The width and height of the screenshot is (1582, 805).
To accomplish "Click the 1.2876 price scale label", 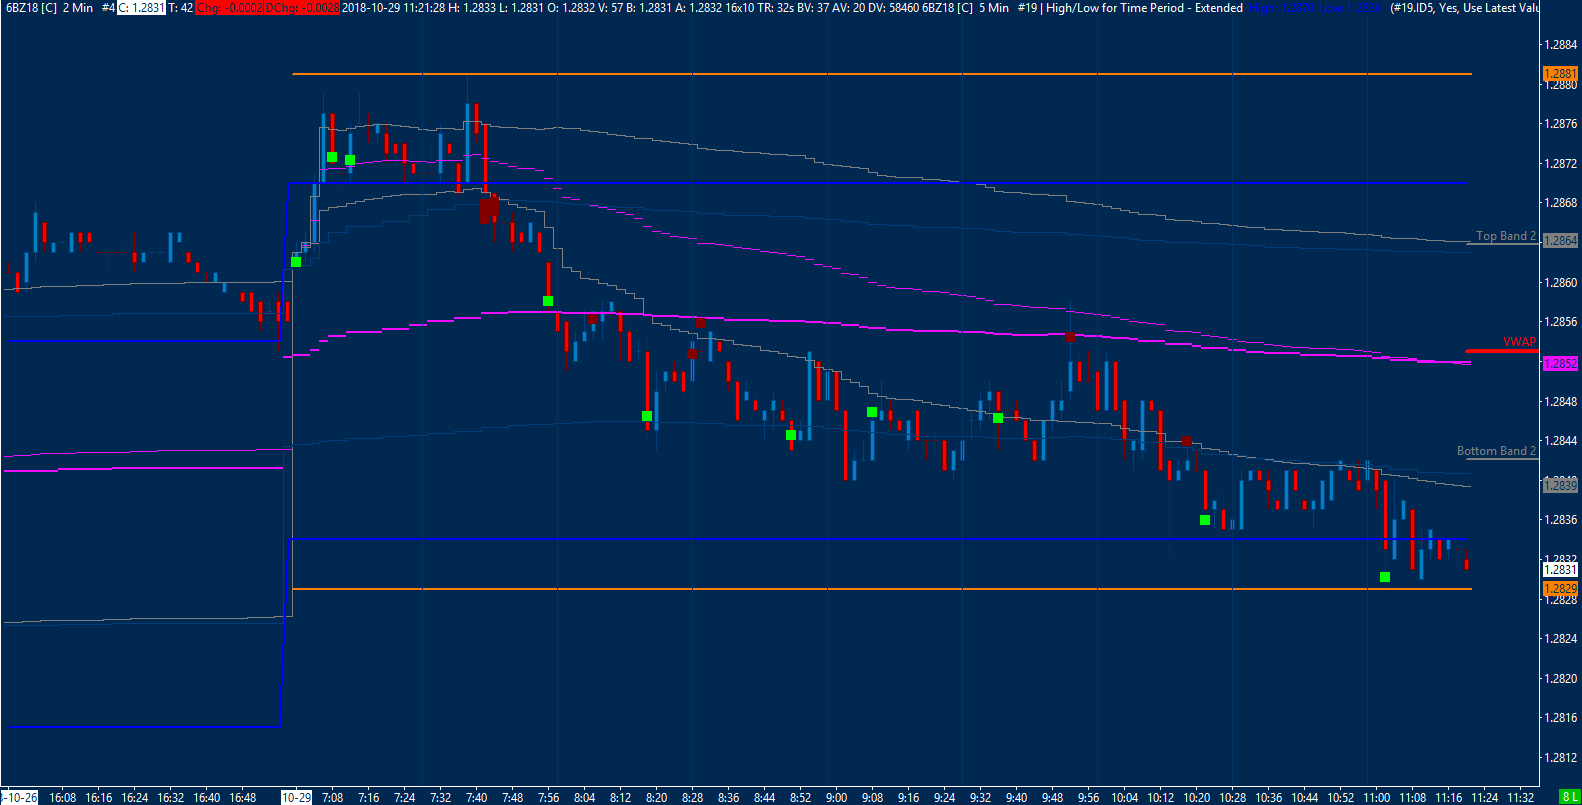I will pyautogui.click(x=1560, y=124).
